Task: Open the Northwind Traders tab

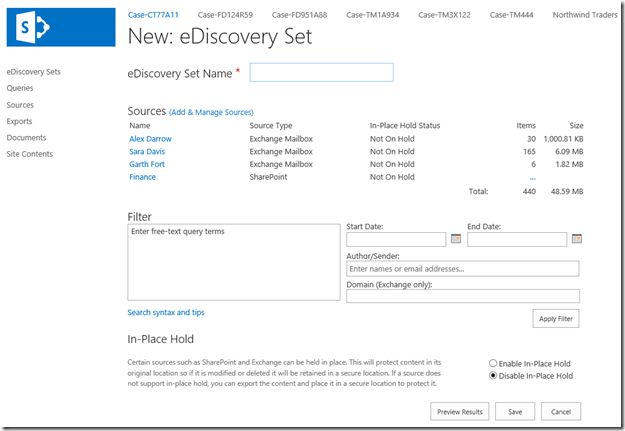Action: pyautogui.click(x=585, y=15)
